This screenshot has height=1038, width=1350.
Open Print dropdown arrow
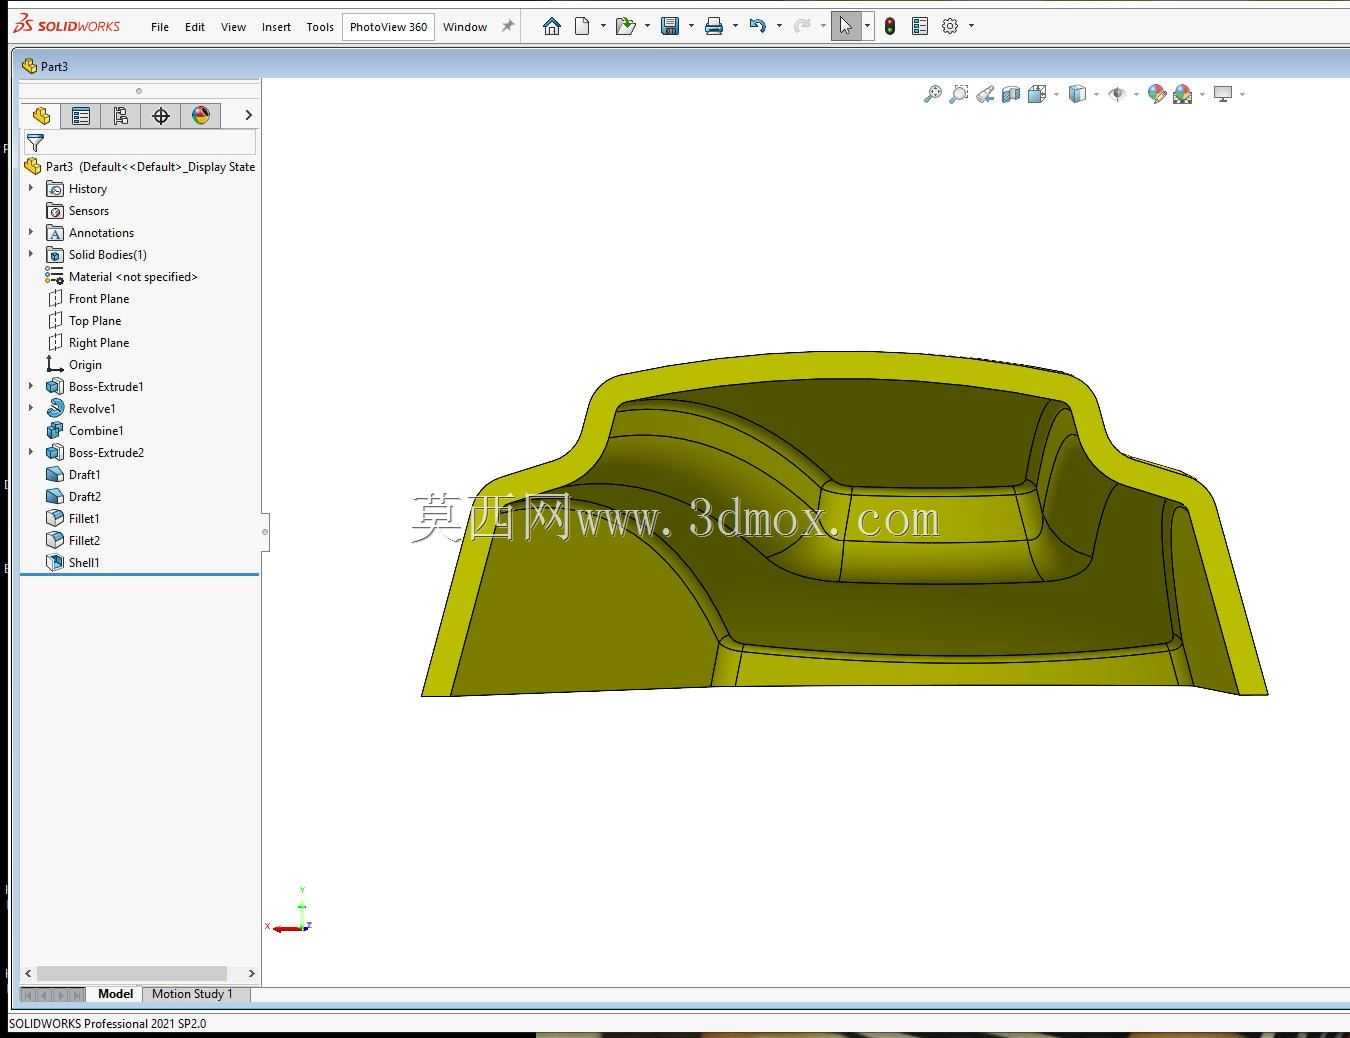735,26
